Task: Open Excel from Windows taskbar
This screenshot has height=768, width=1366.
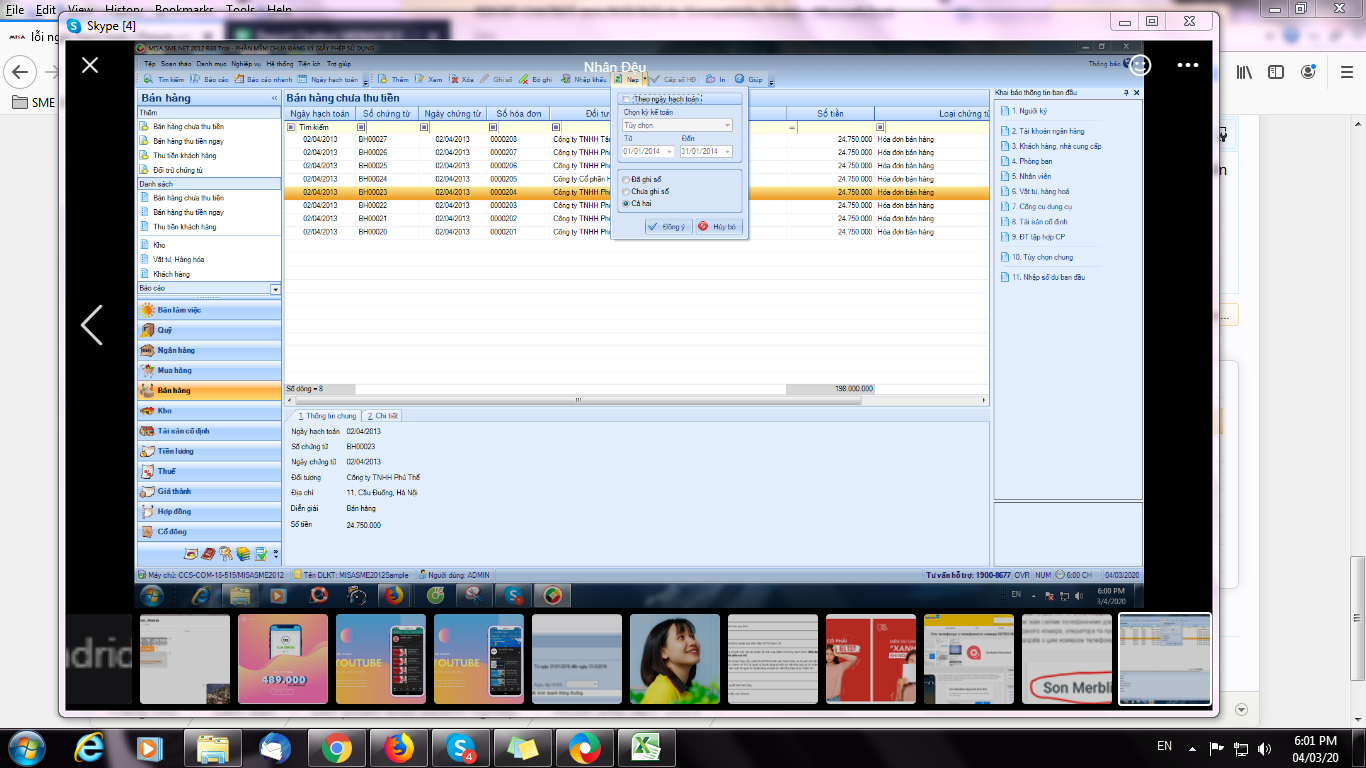Action: click(647, 748)
